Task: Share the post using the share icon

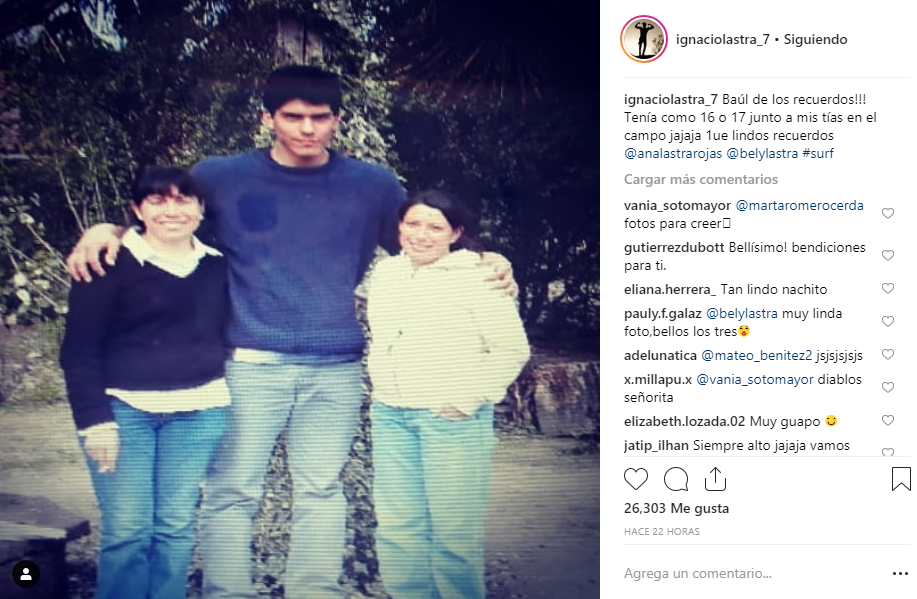Action: click(715, 479)
